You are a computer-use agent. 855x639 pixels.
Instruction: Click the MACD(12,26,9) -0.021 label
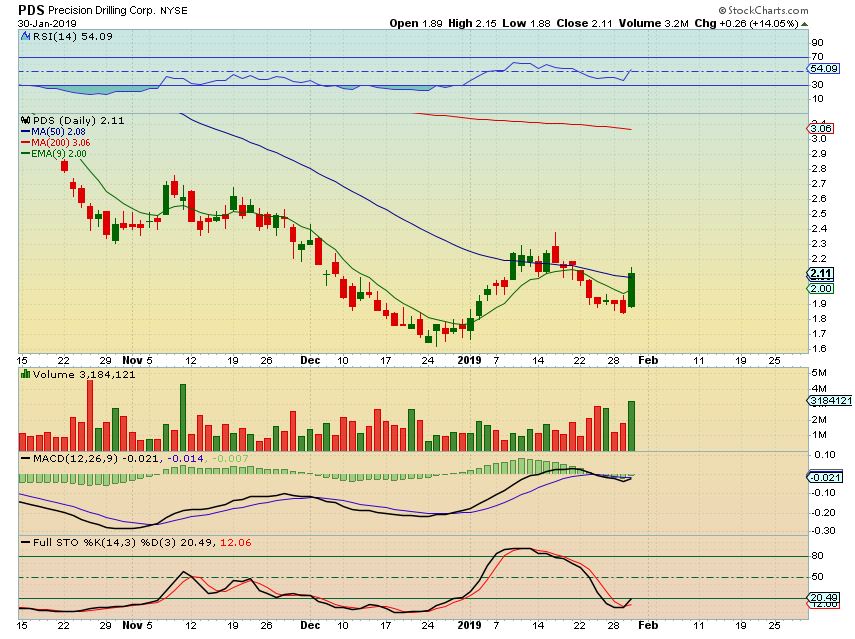click(96, 459)
